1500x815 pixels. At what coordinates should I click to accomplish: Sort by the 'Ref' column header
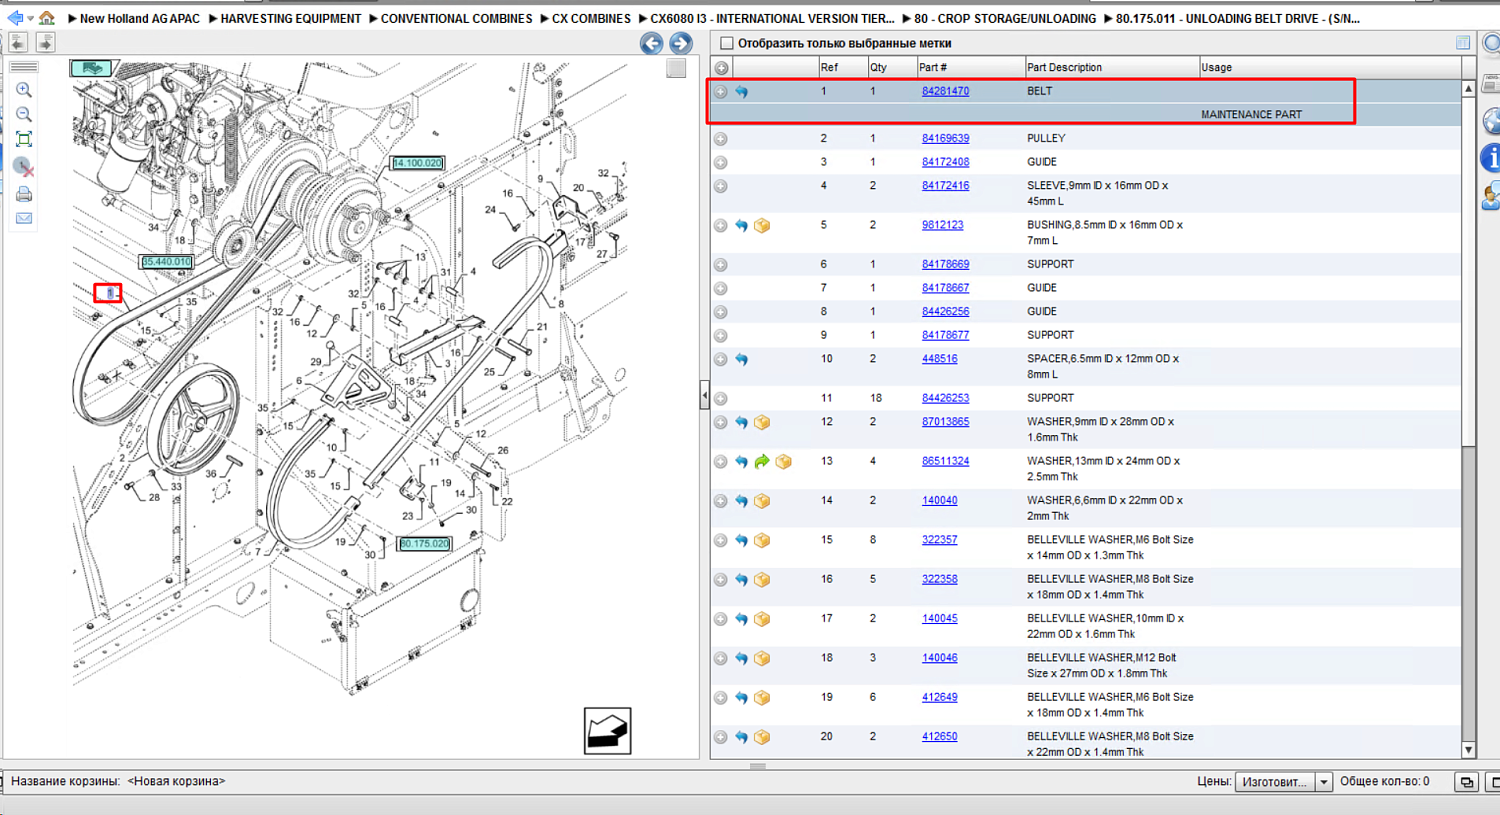[842, 68]
